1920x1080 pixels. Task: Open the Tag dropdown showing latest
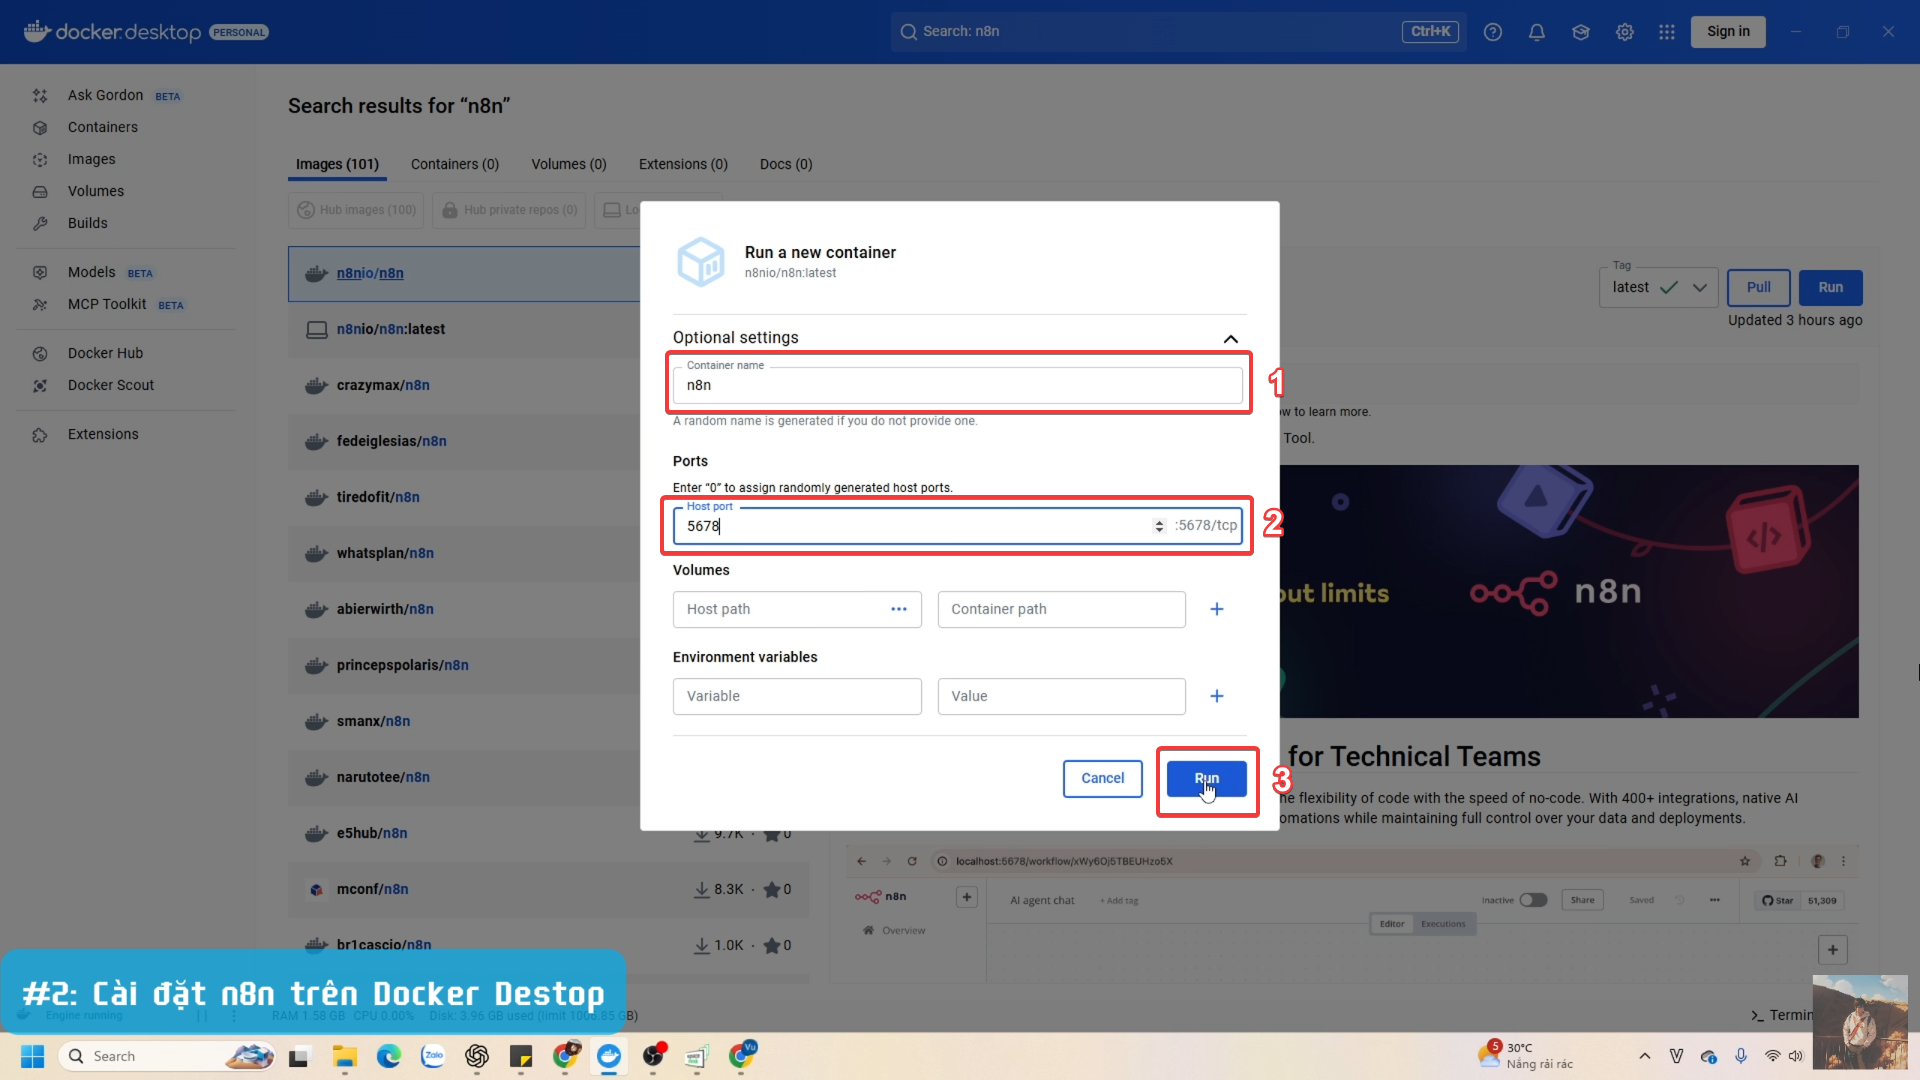pyautogui.click(x=1658, y=287)
